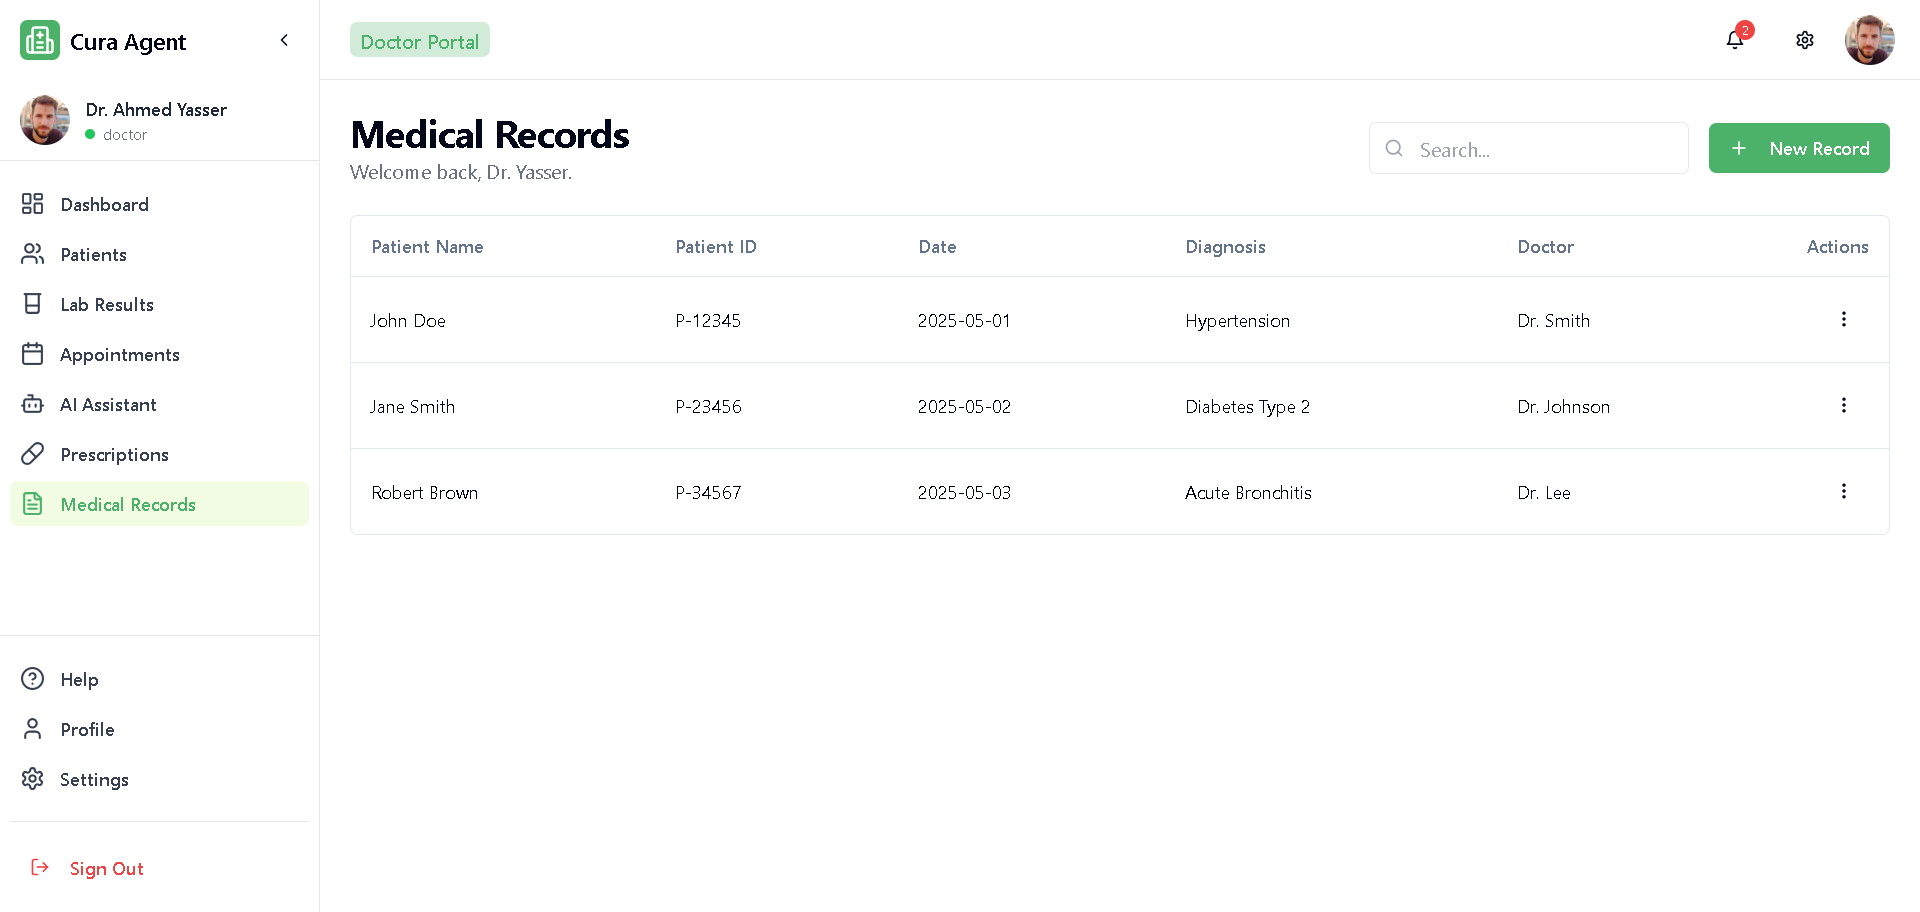Open actions menu for Robert Brown
The image size is (1920, 912).
pos(1843,491)
